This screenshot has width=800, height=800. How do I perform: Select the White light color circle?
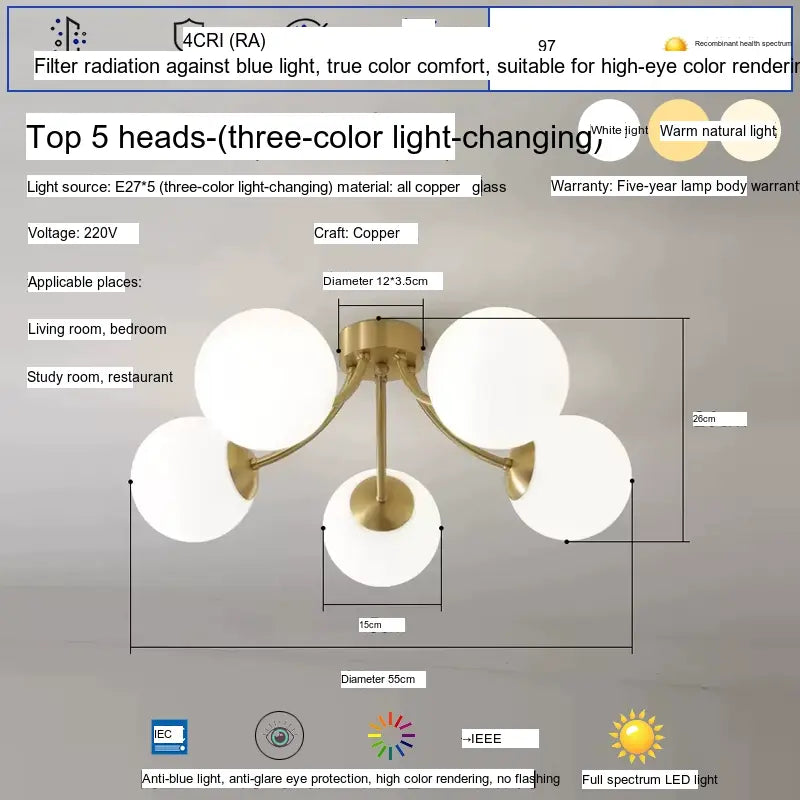click(x=609, y=131)
